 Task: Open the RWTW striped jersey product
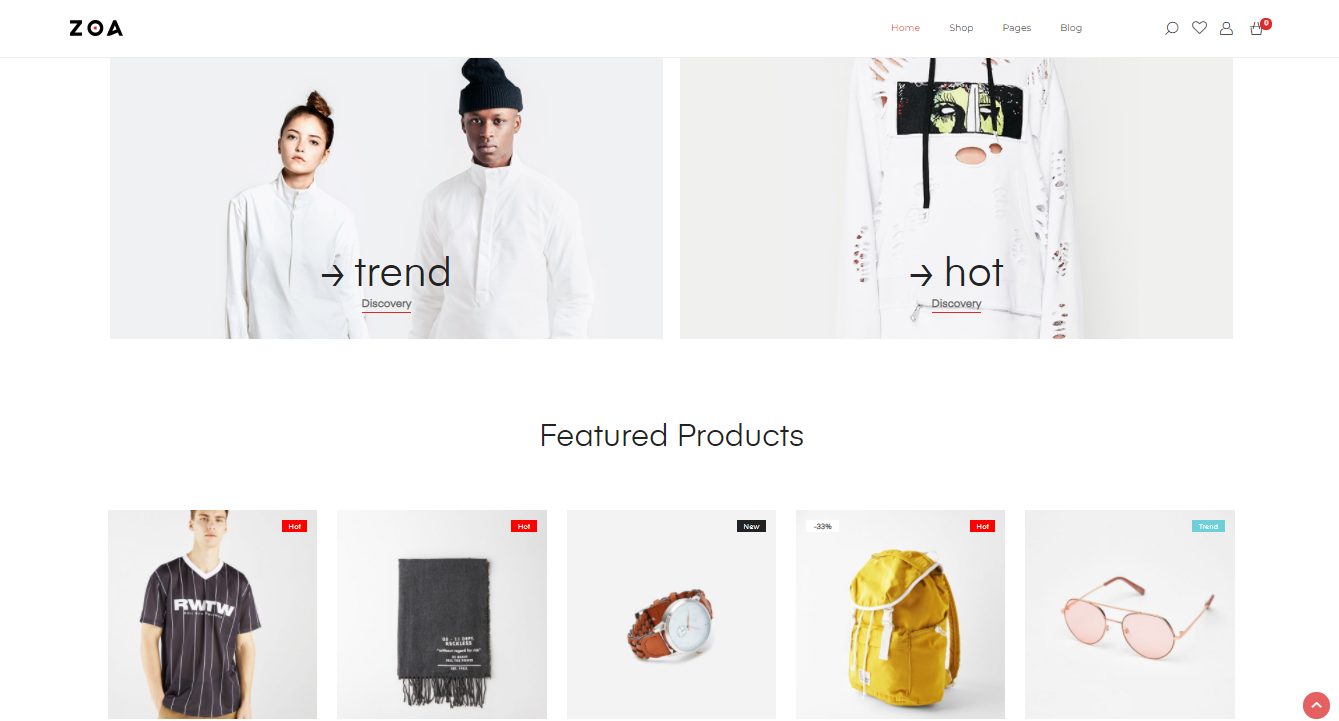point(212,614)
